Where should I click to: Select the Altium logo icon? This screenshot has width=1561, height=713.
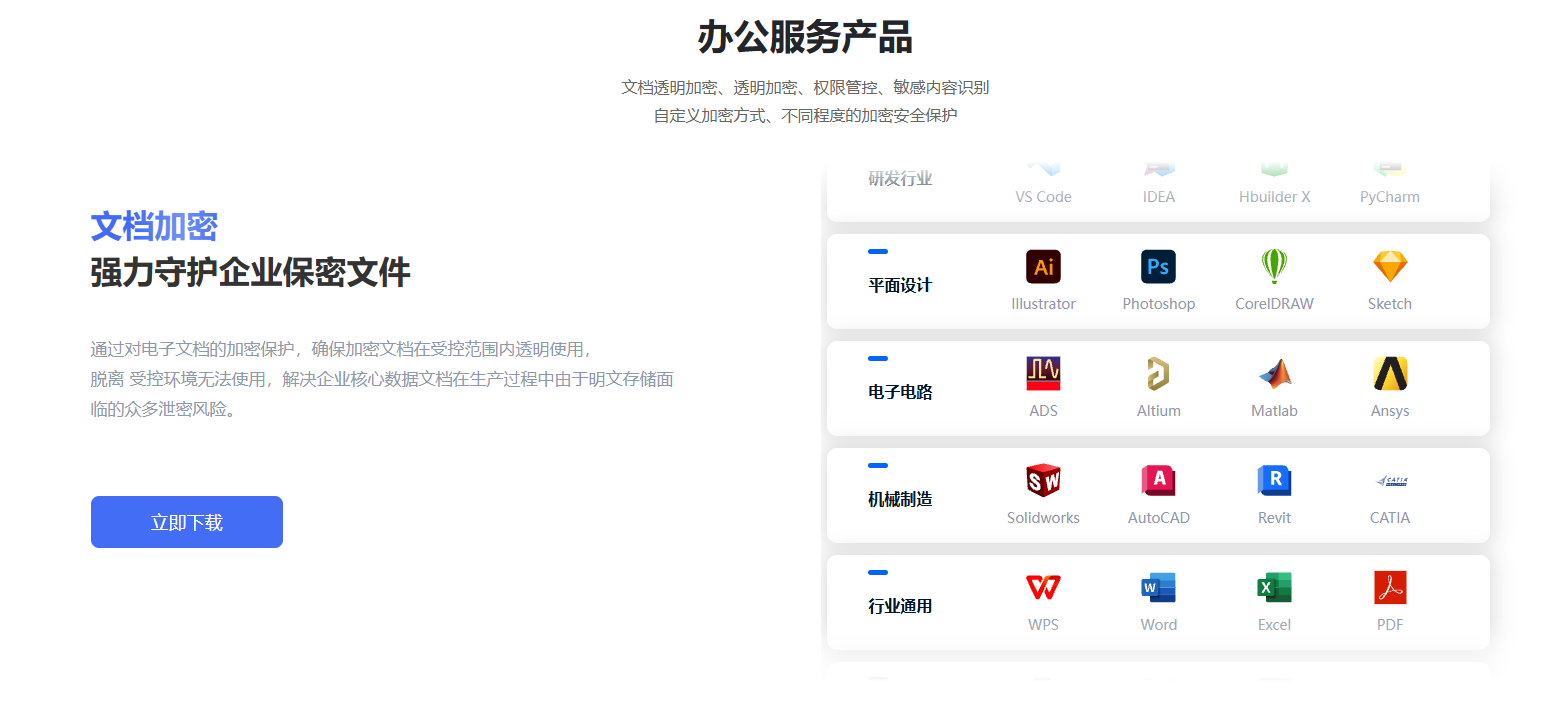(1158, 374)
